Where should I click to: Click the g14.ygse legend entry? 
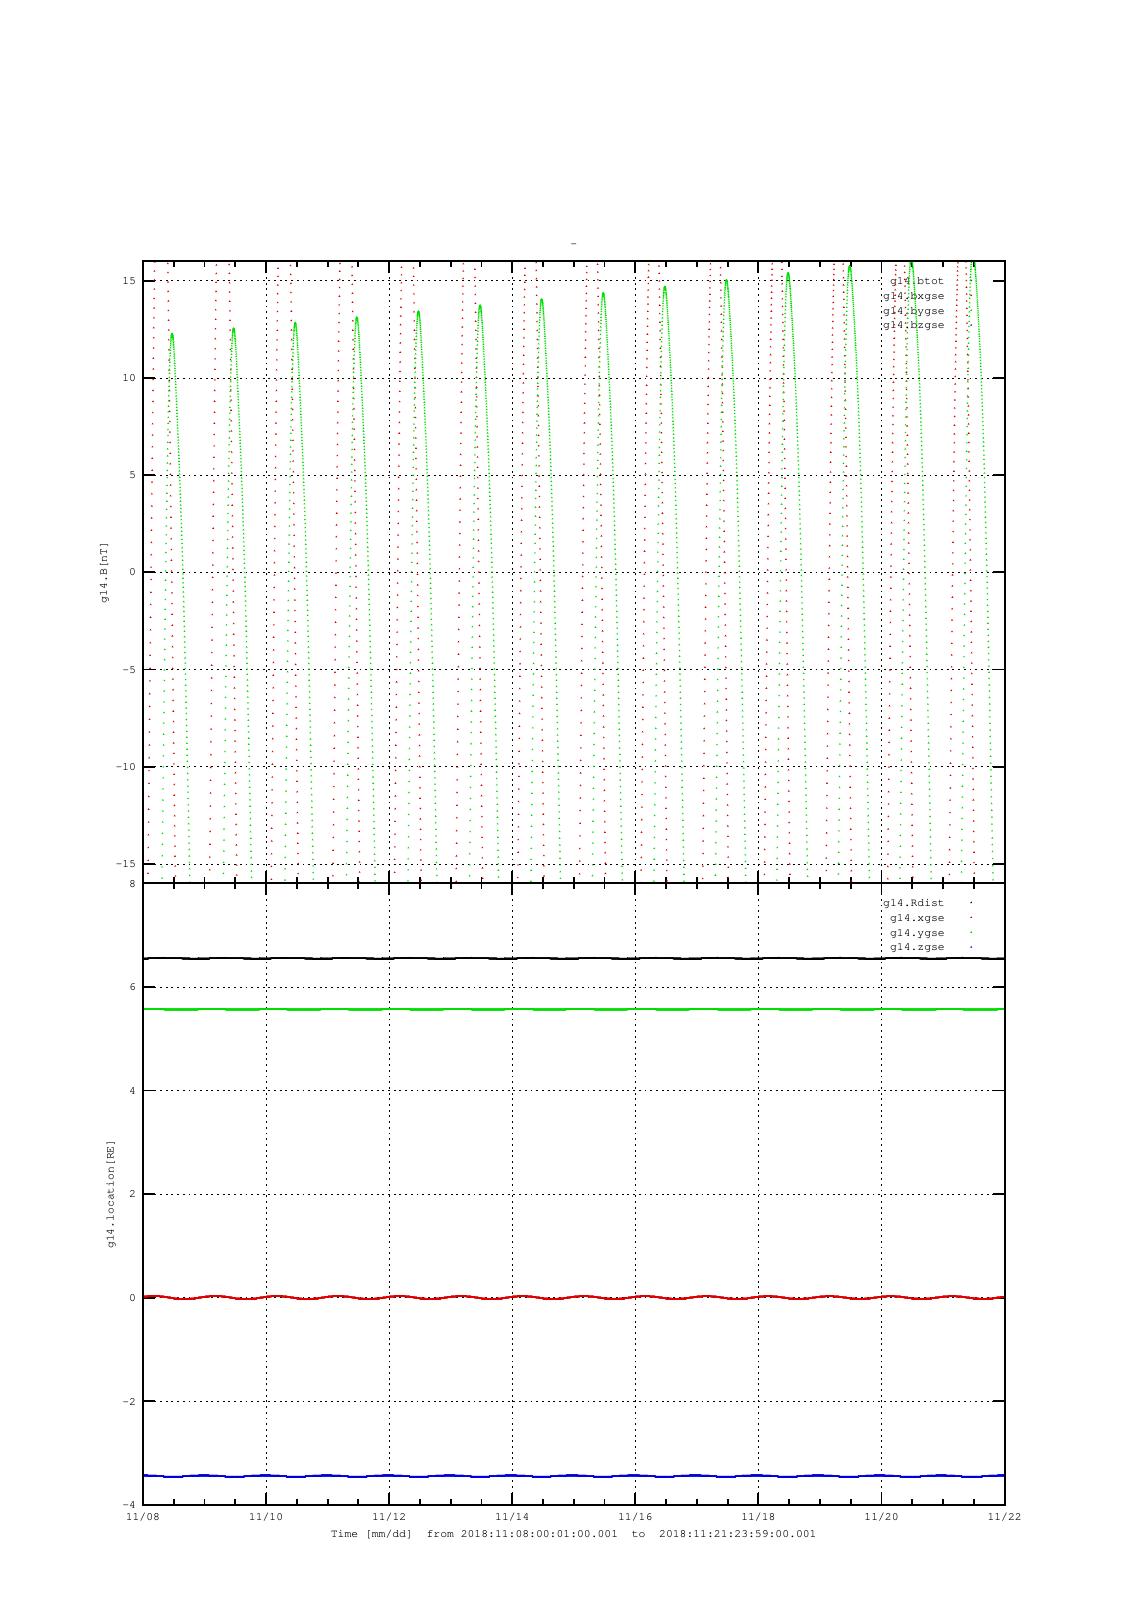click(916, 933)
